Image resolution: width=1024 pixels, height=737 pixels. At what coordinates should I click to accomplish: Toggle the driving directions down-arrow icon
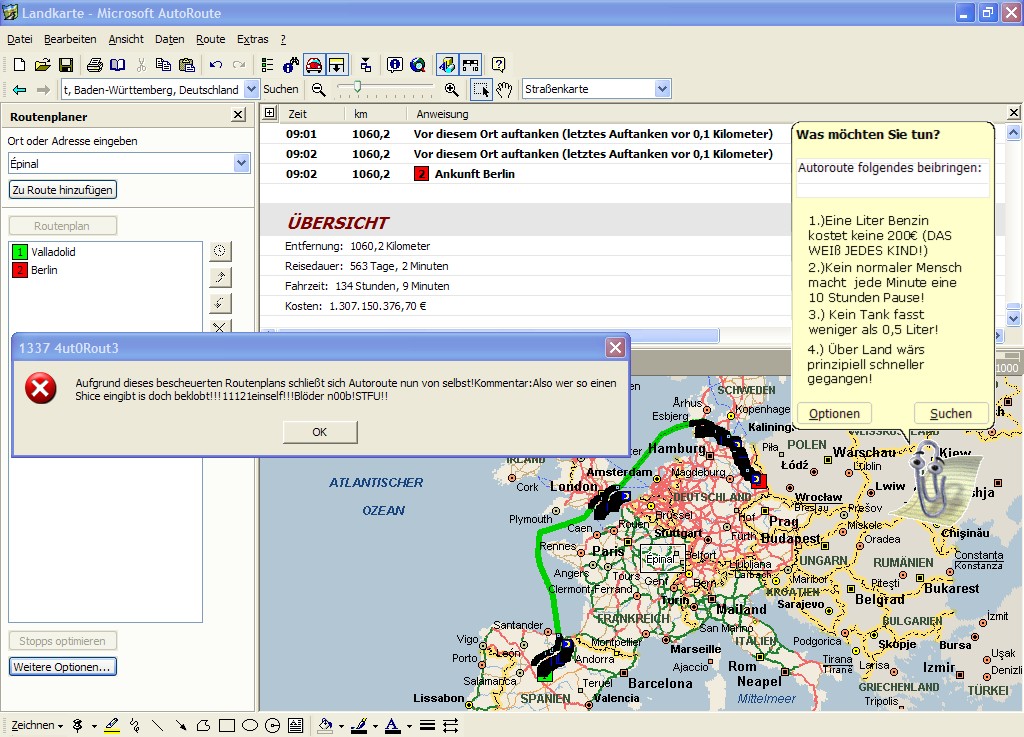click(337, 65)
